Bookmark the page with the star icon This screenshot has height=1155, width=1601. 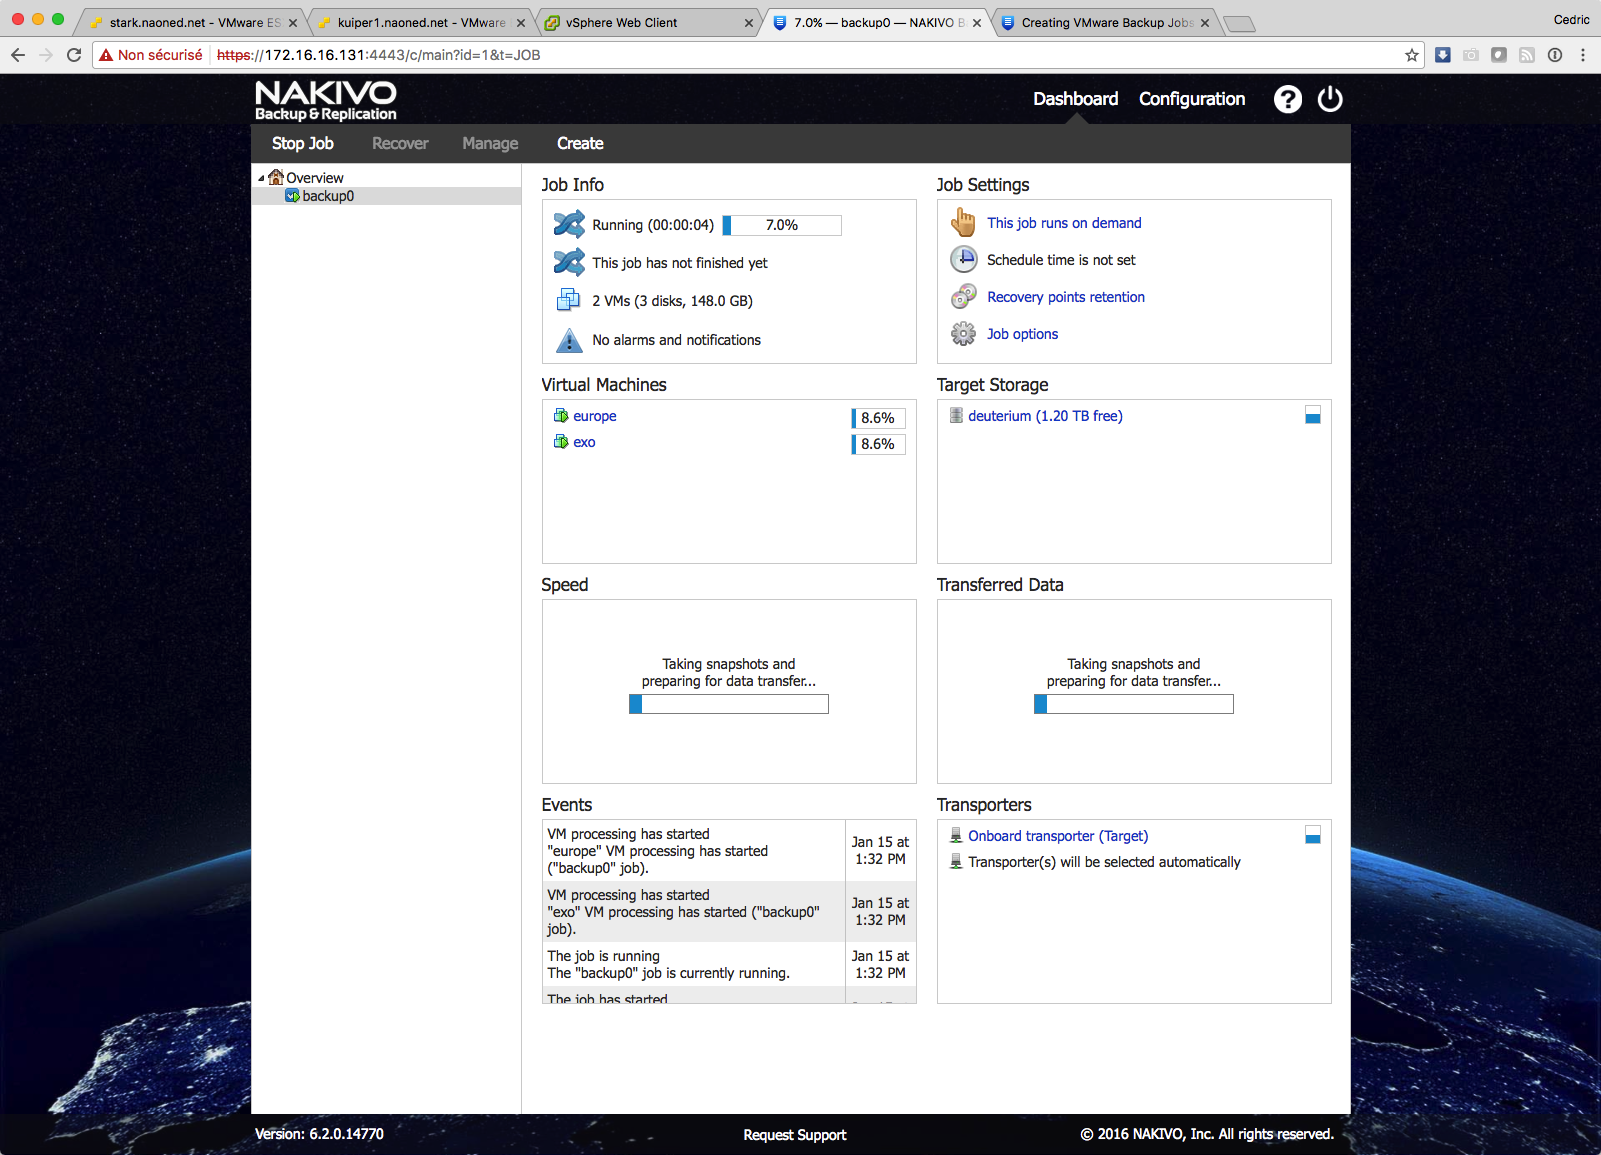click(1411, 55)
